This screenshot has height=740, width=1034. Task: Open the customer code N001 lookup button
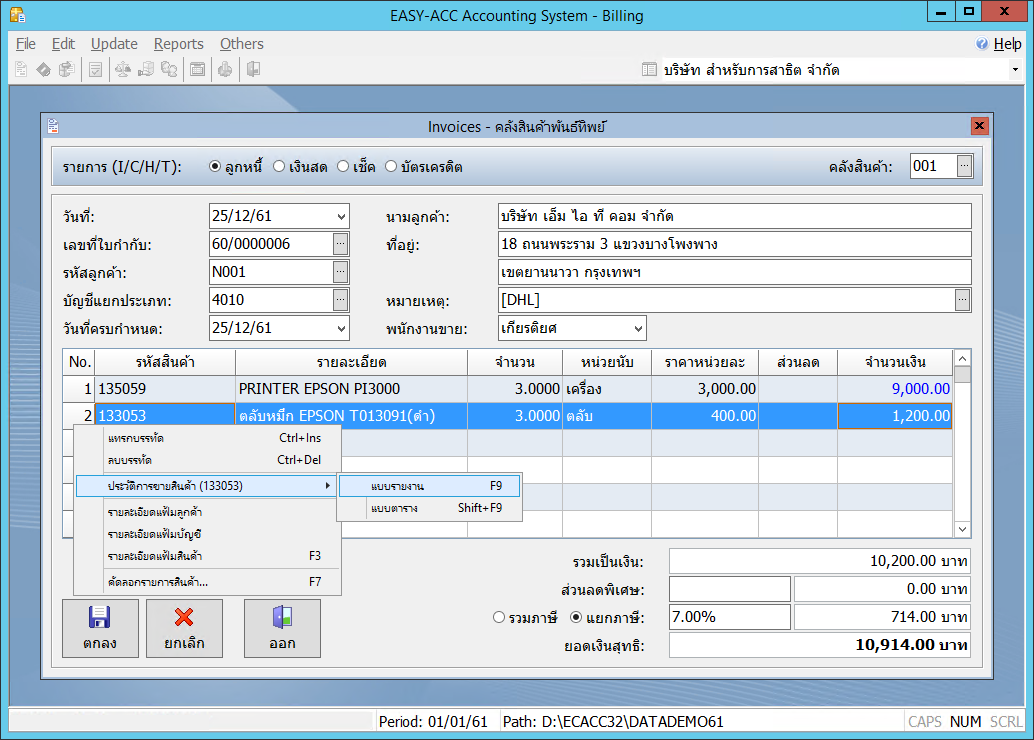(x=341, y=271)
